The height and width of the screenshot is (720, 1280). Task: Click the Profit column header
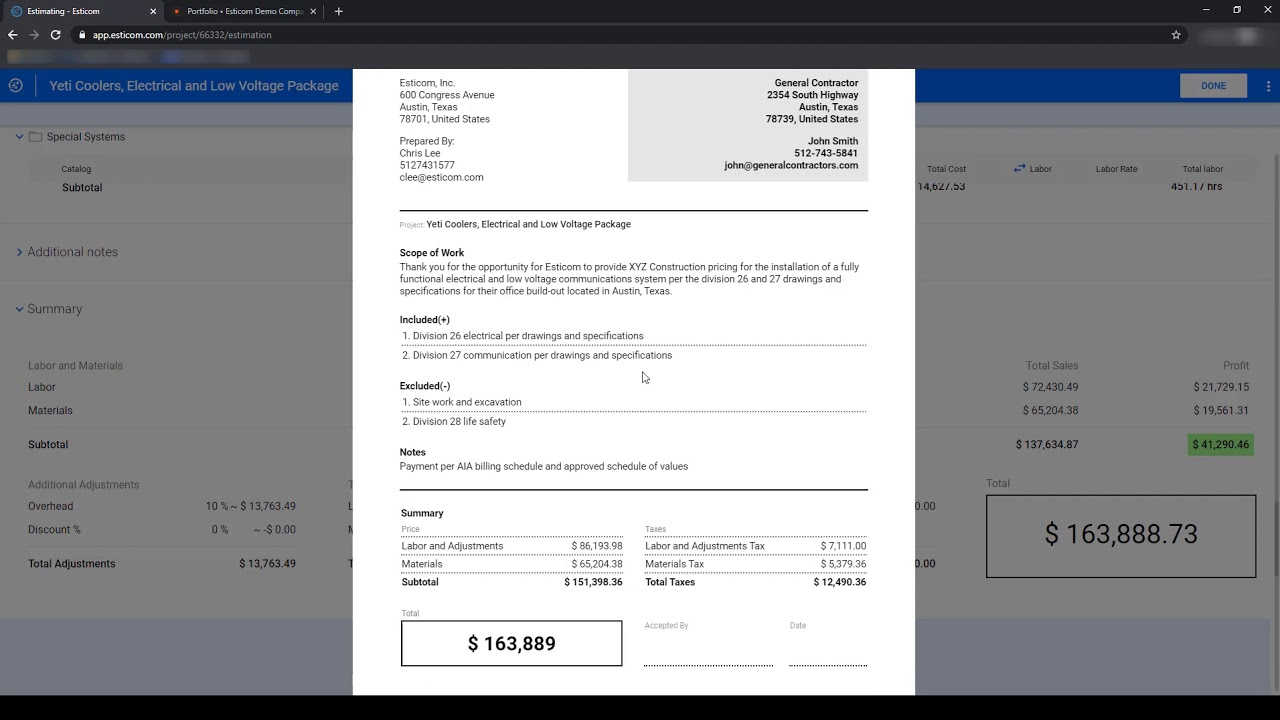1236,366
